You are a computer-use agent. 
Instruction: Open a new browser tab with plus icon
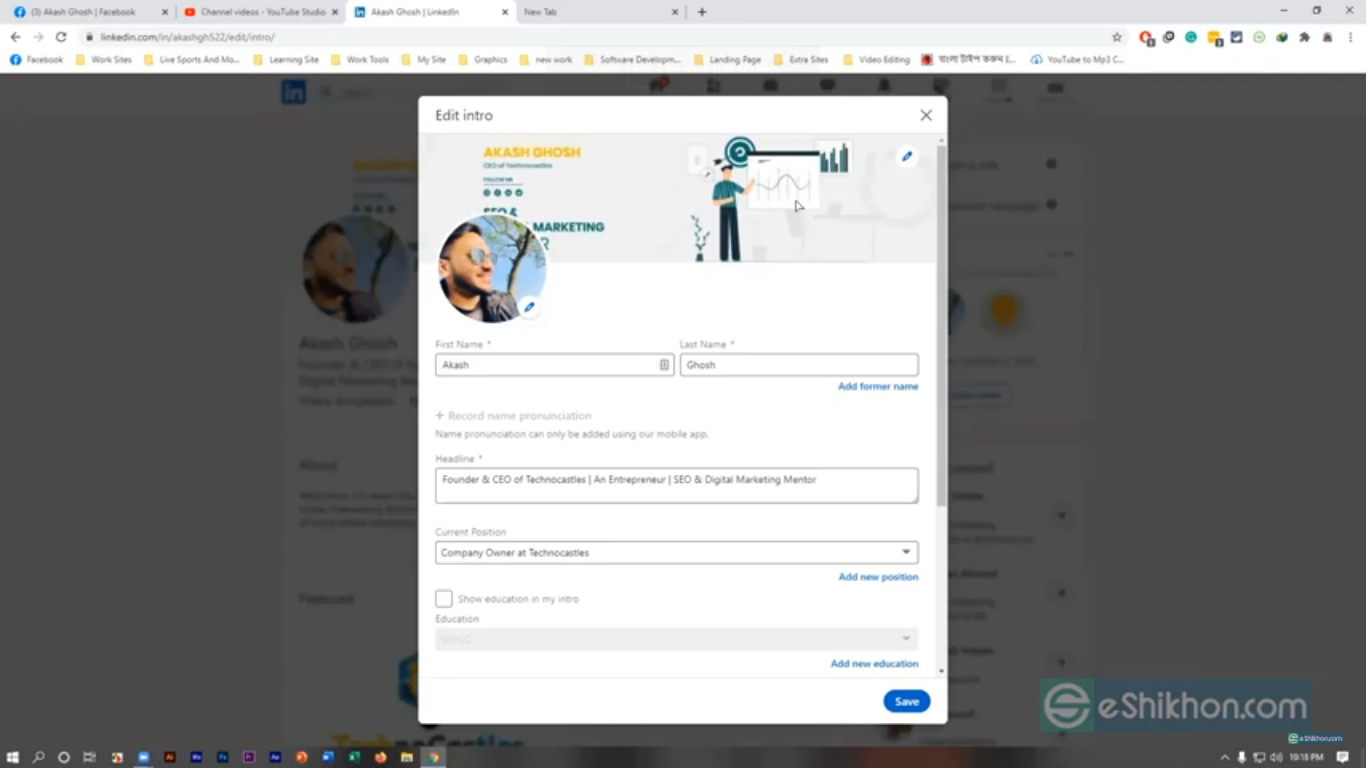tap(702, 12)
